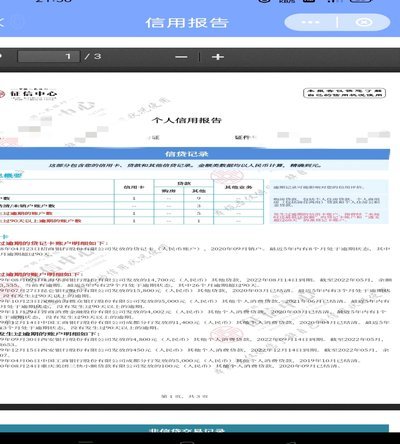
Task: Click the page footer 第1页 共3页
Action: (184, 396)
